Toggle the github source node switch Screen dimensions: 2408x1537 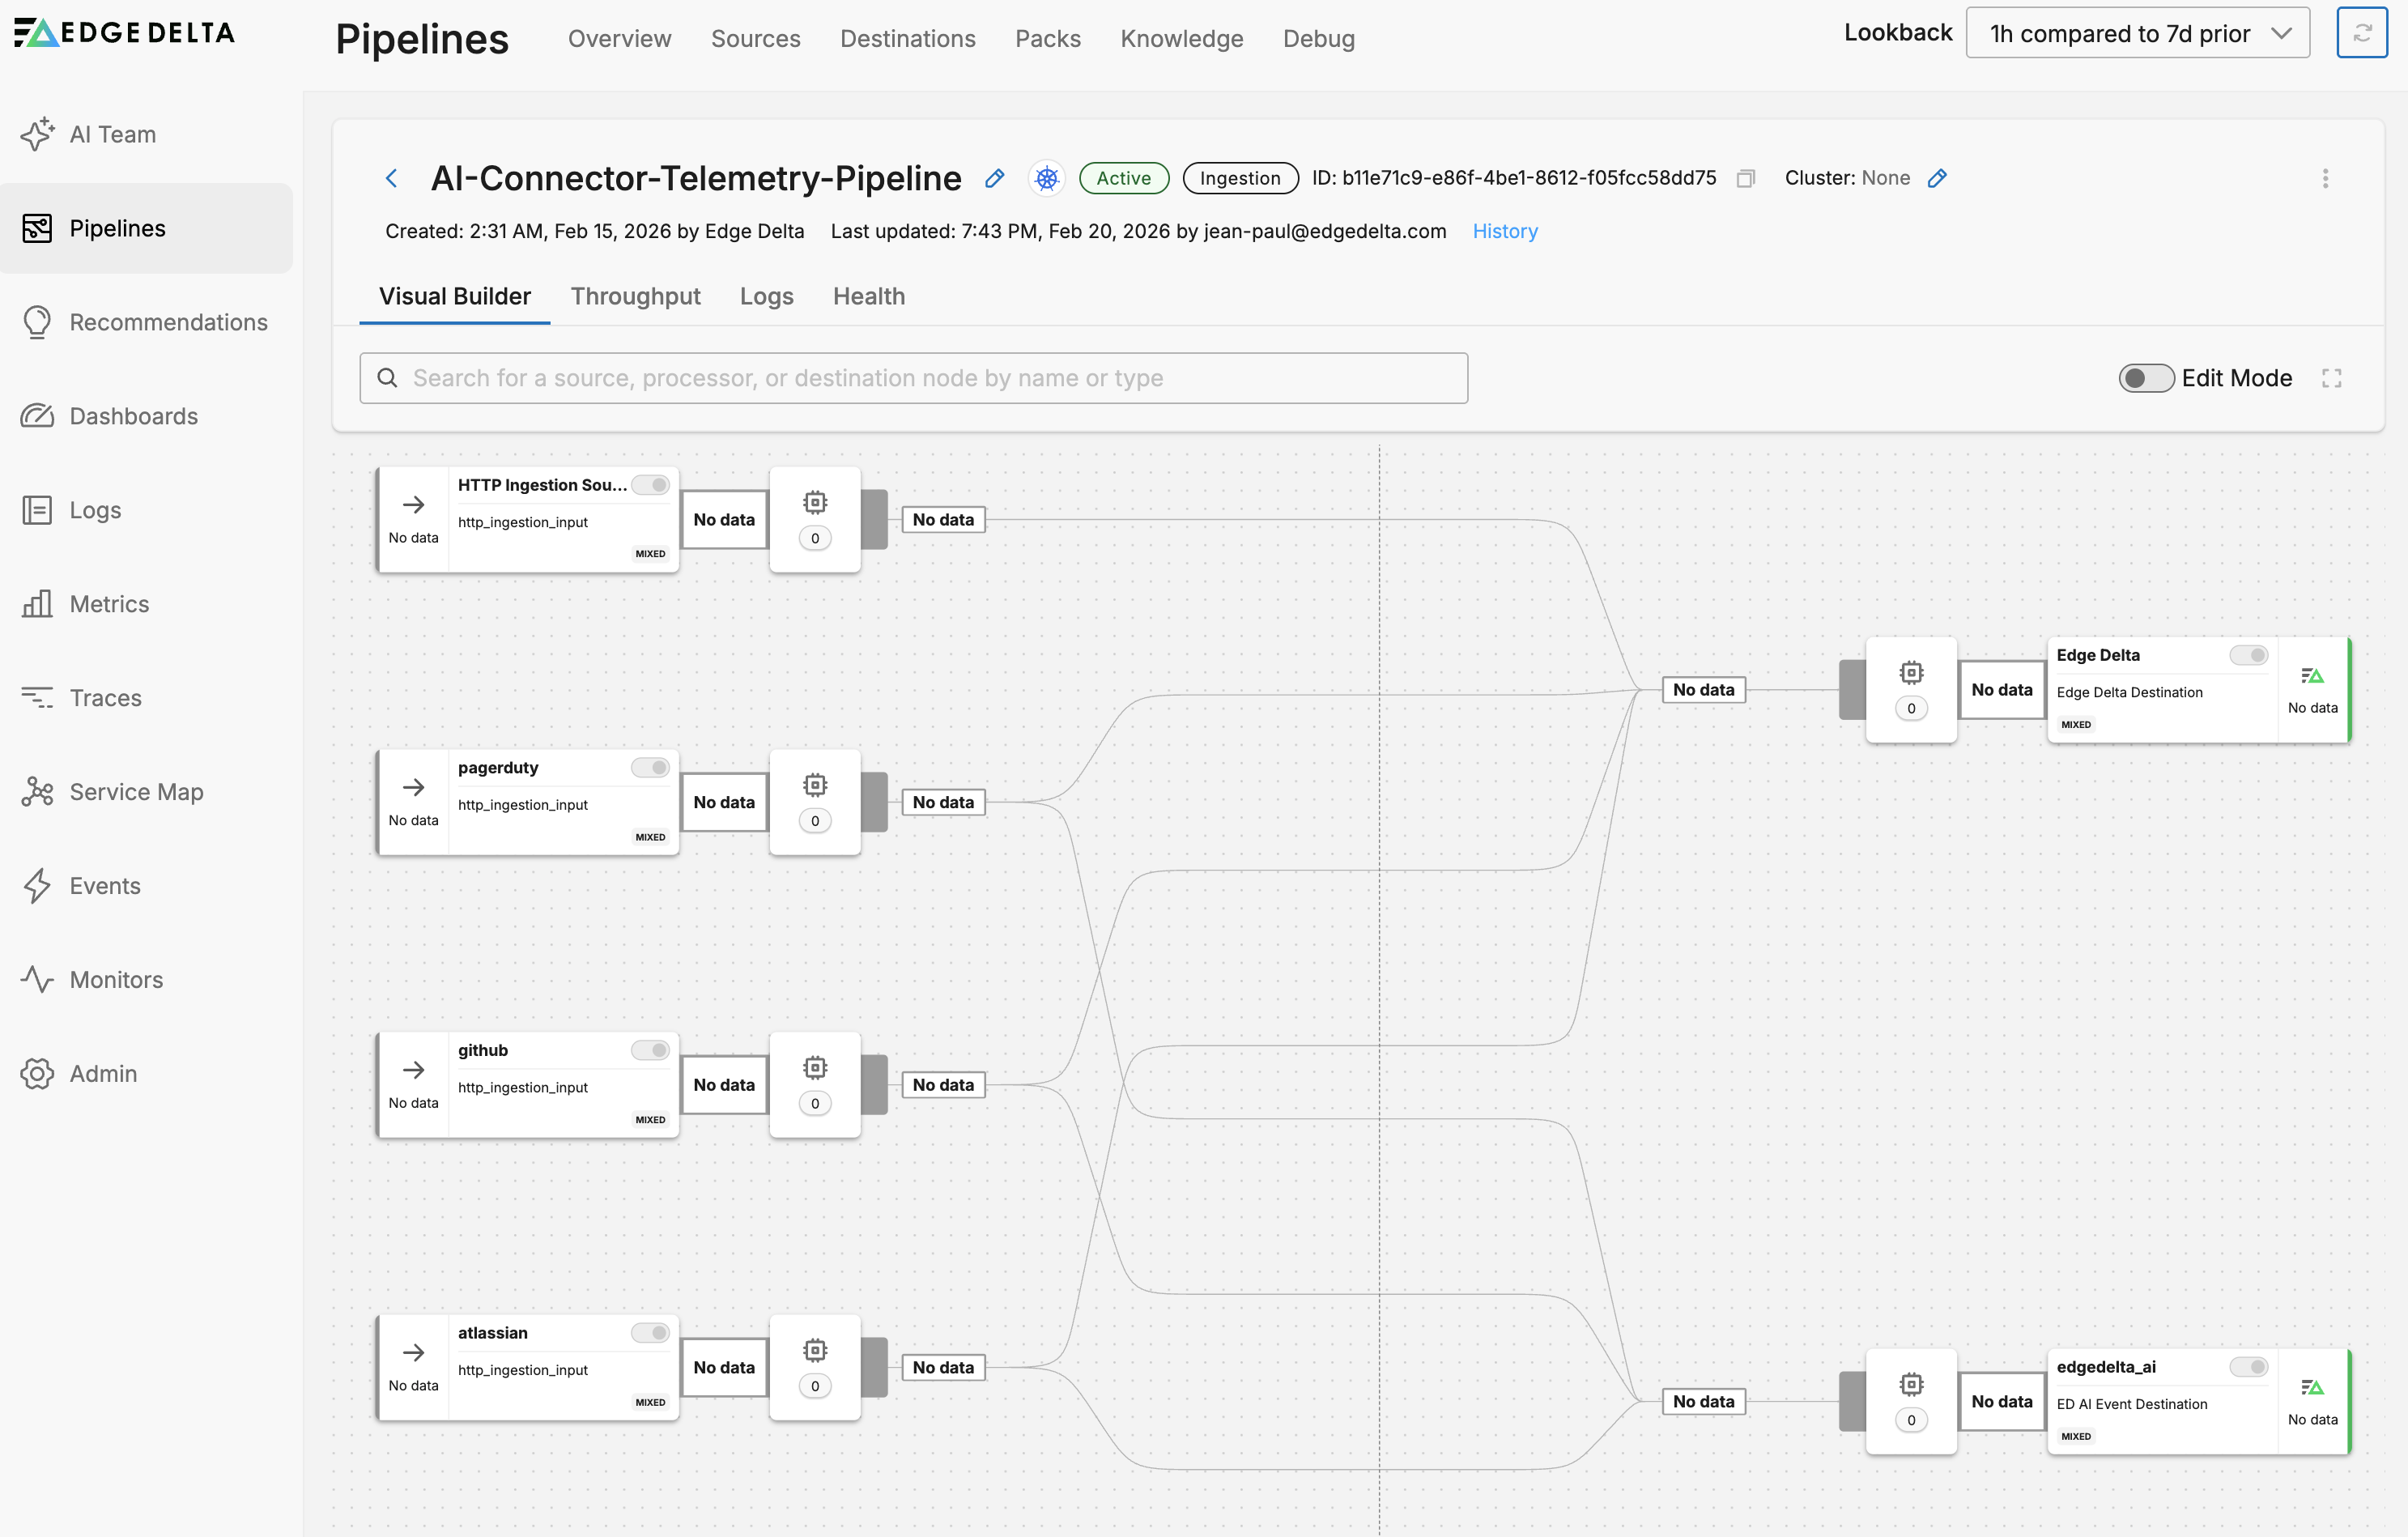(x=650, y=1050)
